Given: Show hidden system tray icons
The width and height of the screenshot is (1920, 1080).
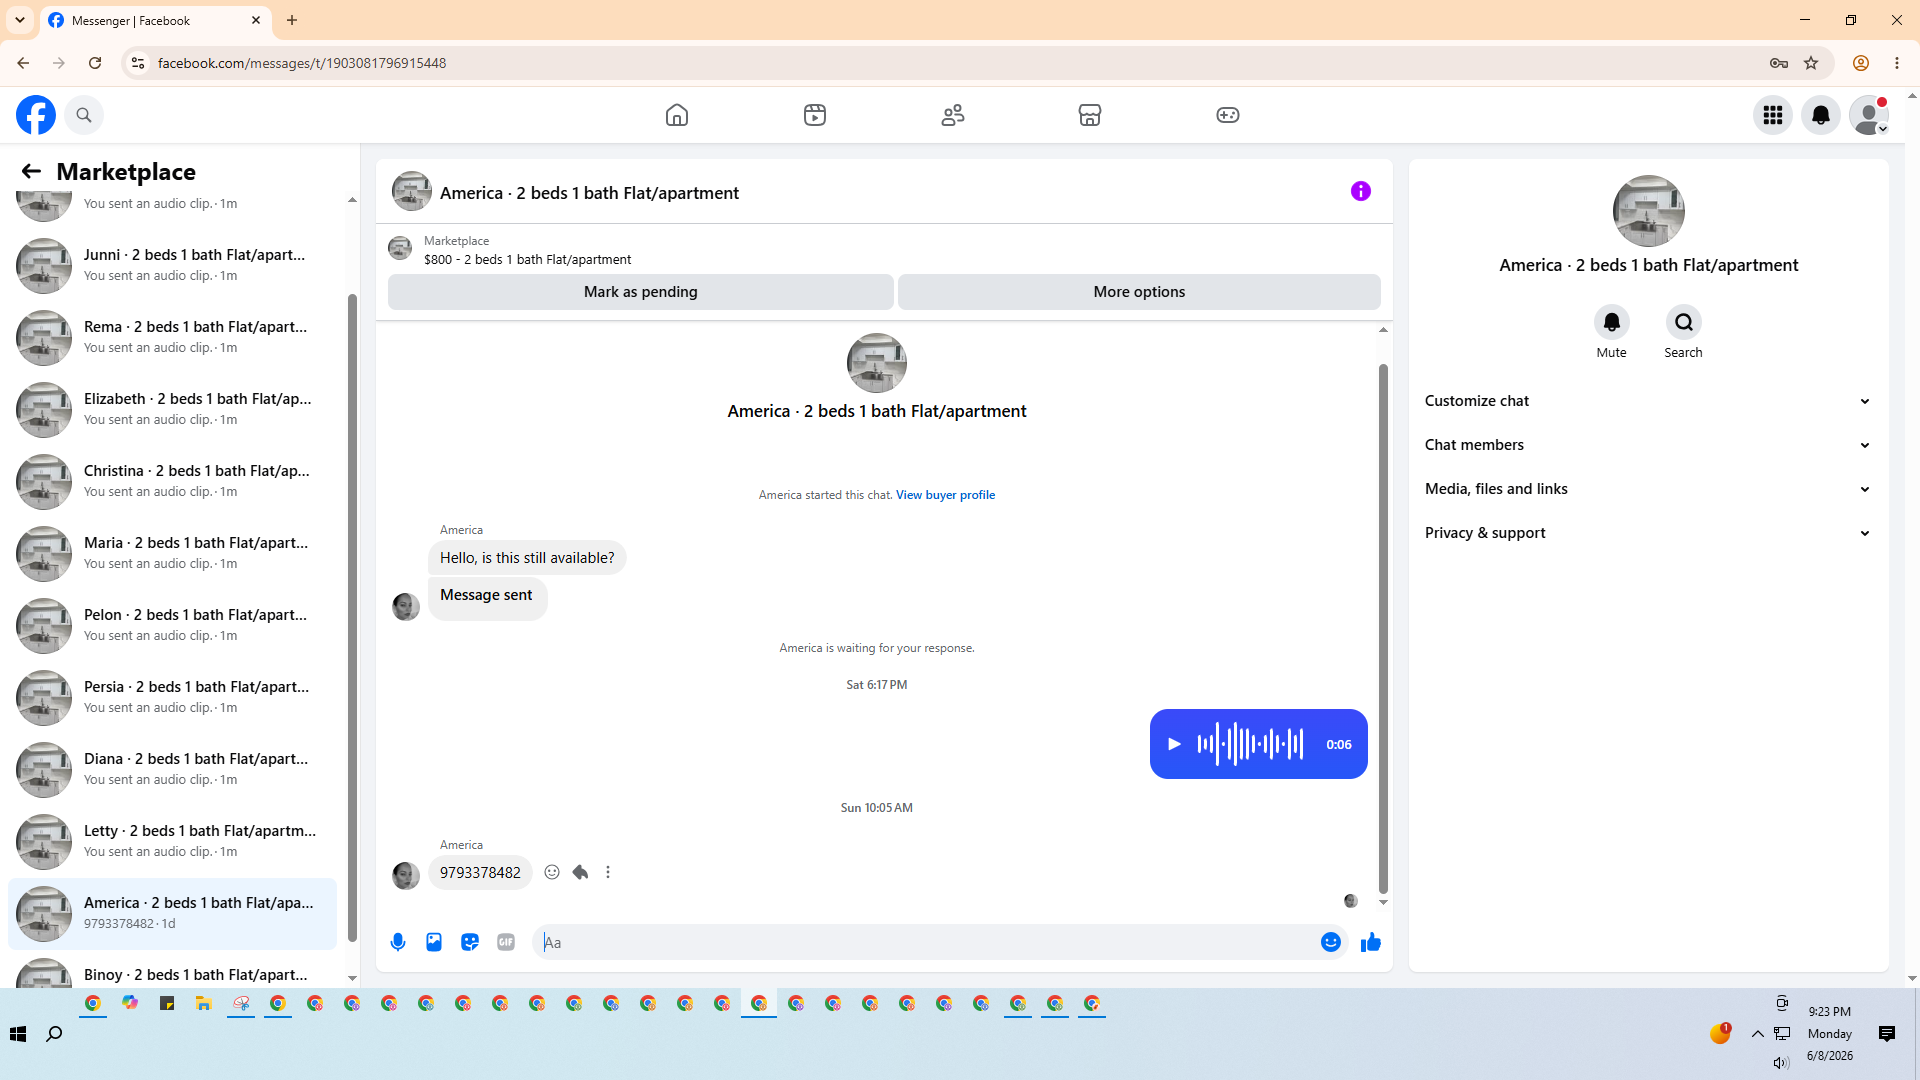Looking at the screenshot, I should [x=1758, y=1034].
